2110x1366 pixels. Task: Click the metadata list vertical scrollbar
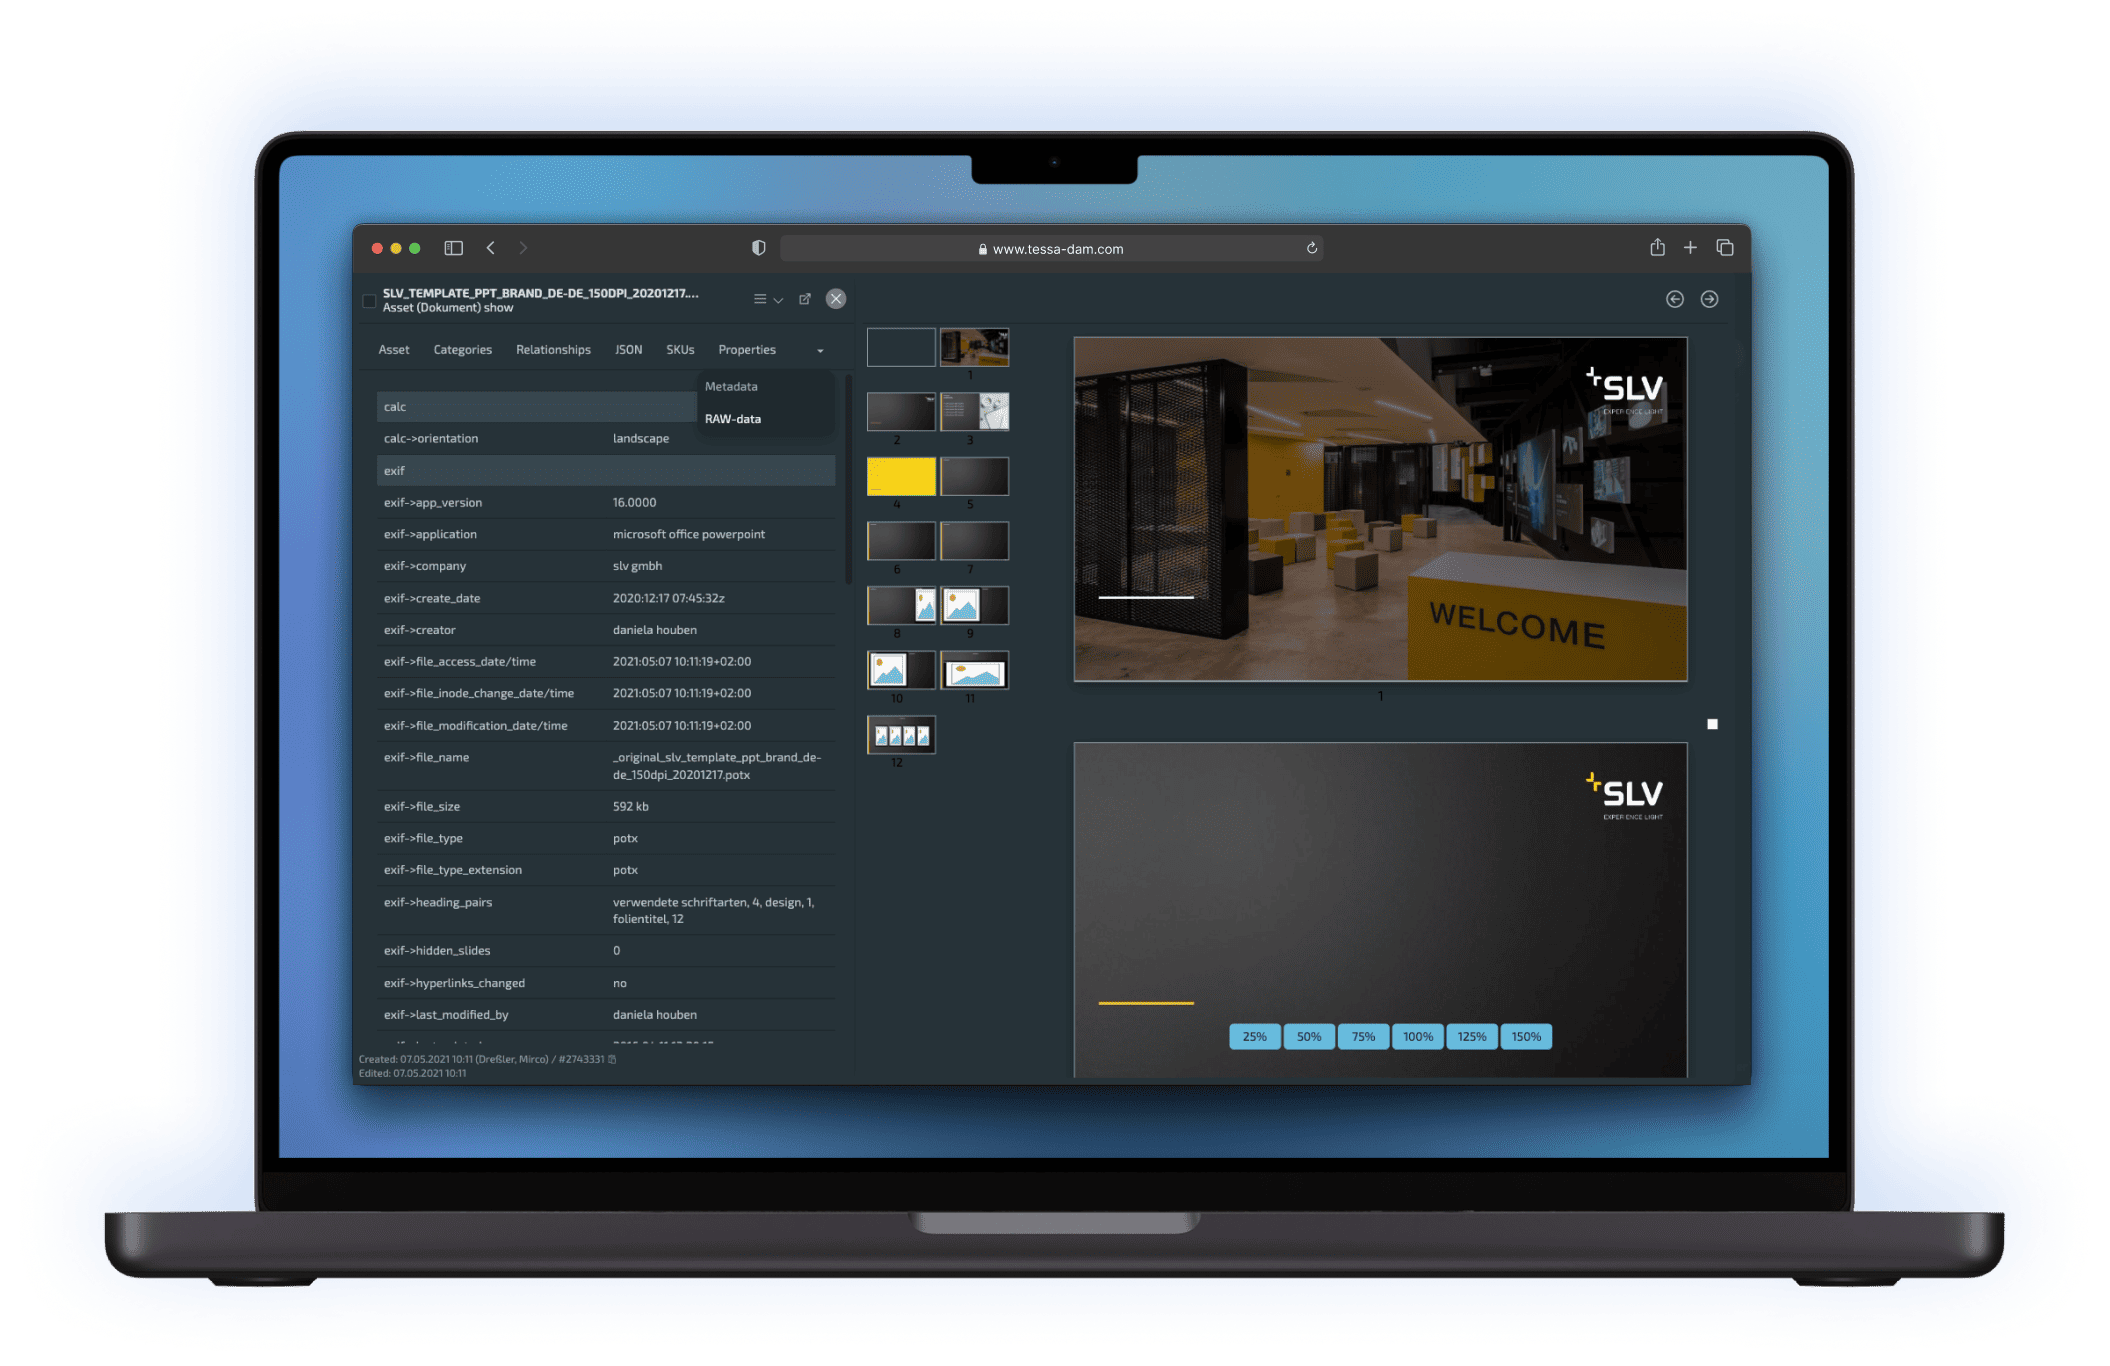tap(848, 480)
